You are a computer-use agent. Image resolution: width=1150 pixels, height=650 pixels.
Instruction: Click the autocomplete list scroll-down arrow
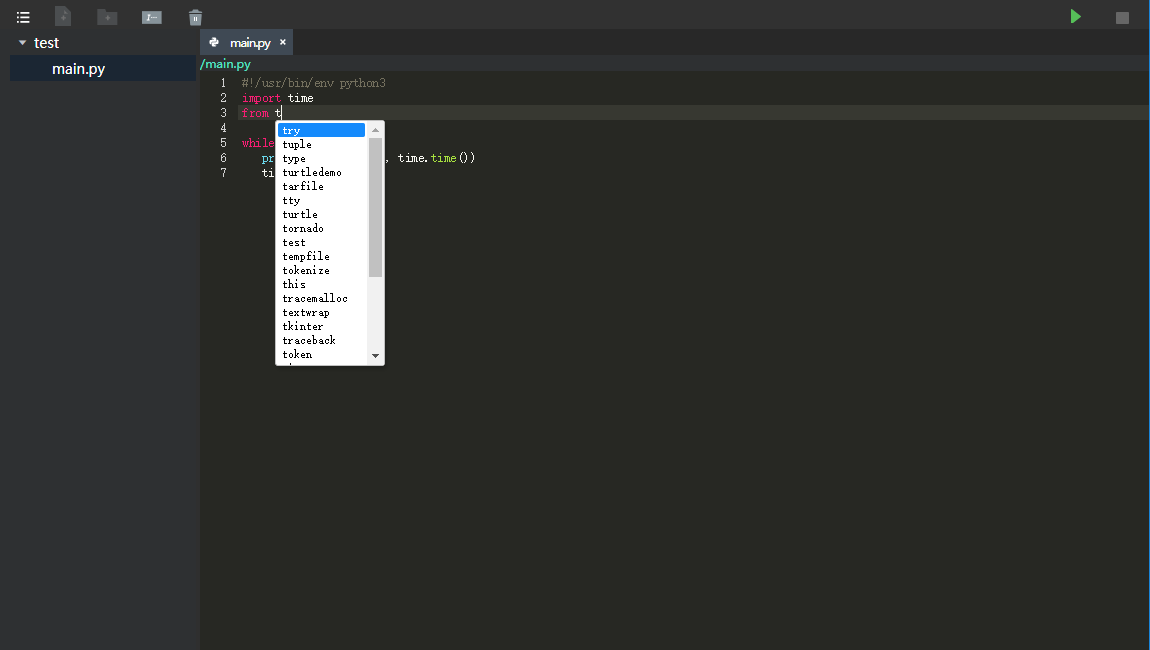pos(376,356)
